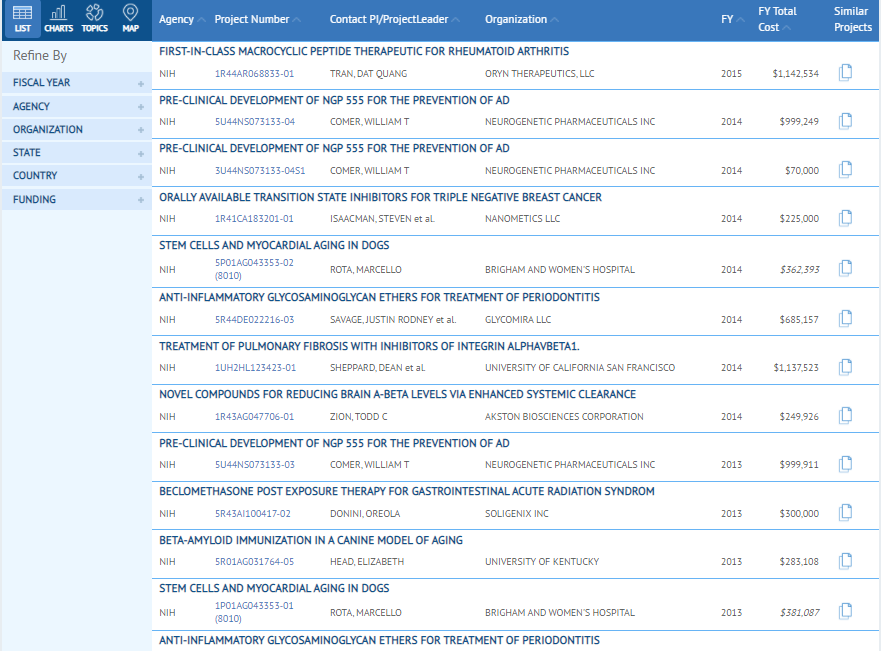Screen dimensions: 881x651
Task: Click organization SOLIGENIX INC
Action: click(516, 513)
